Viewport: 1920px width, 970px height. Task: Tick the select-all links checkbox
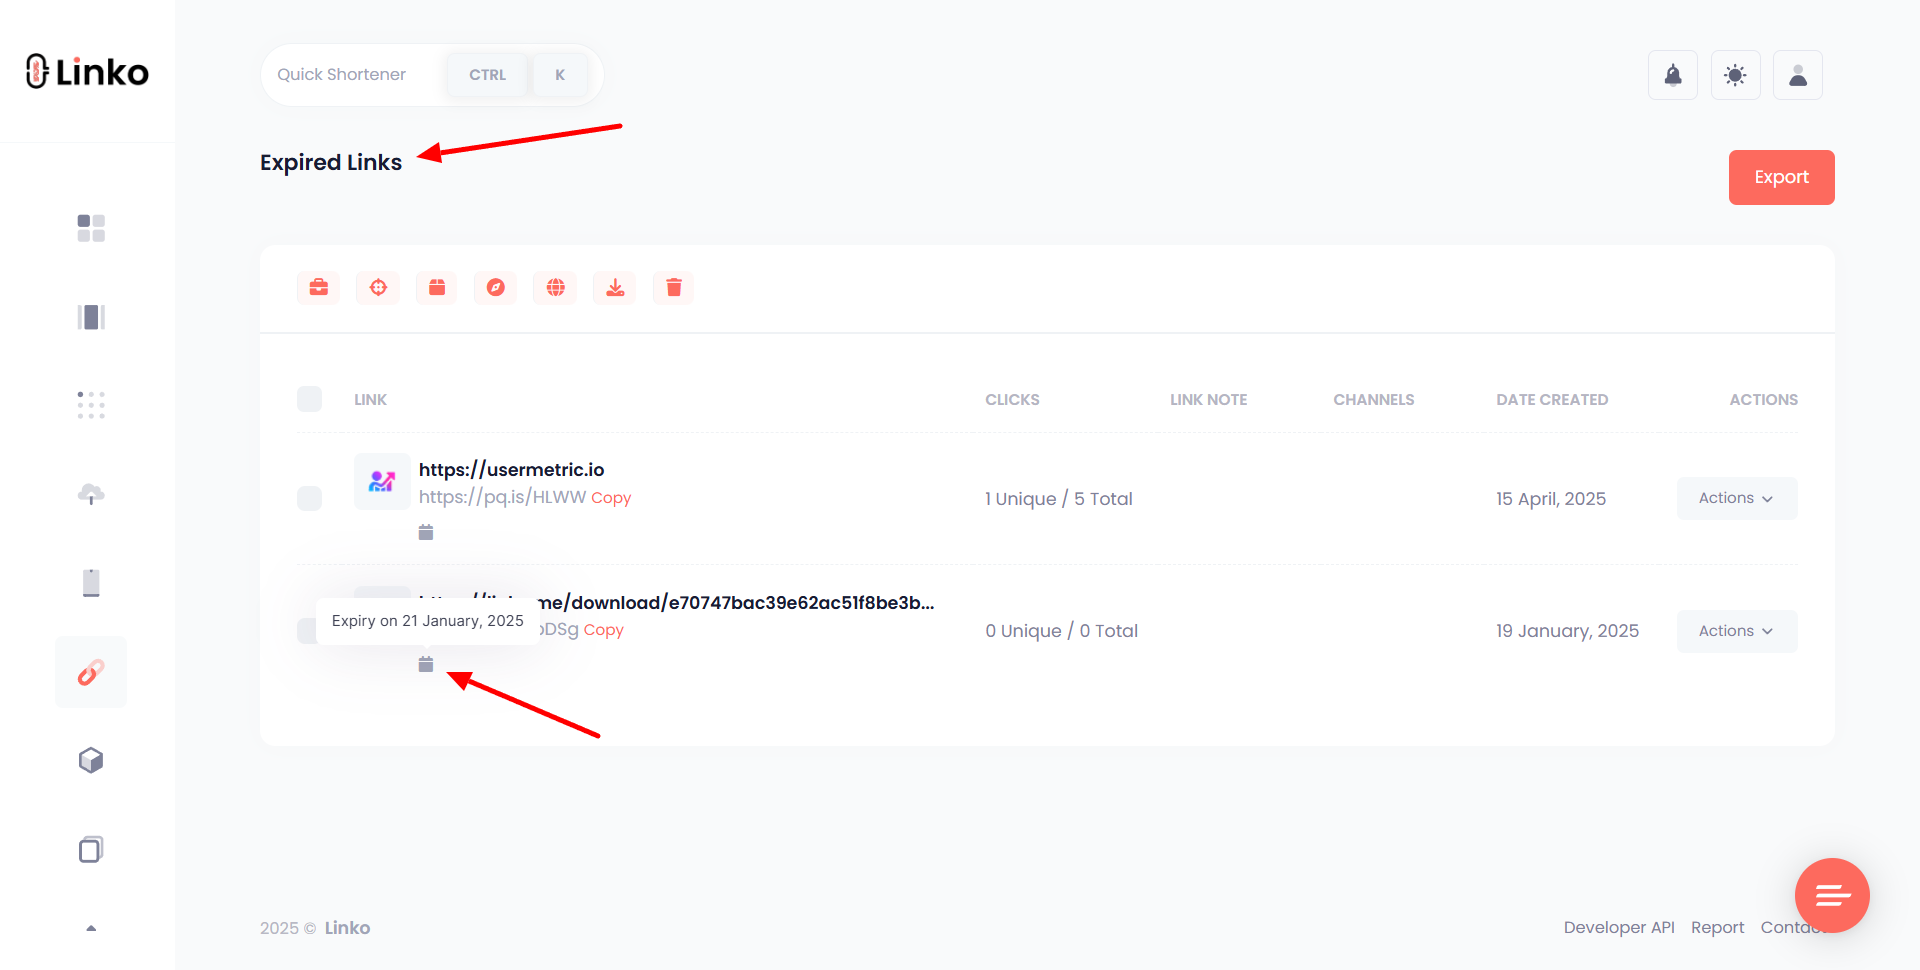(310, 399)
